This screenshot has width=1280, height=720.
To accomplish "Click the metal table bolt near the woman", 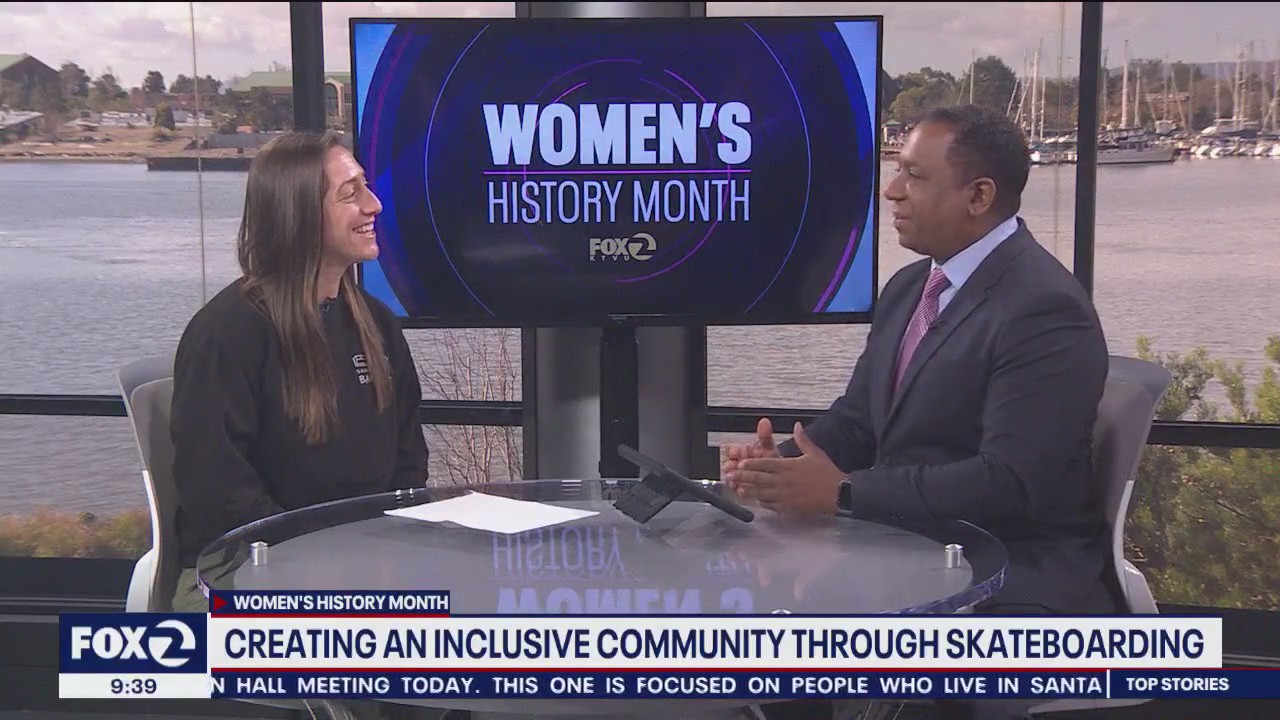I will pos(259,553).
